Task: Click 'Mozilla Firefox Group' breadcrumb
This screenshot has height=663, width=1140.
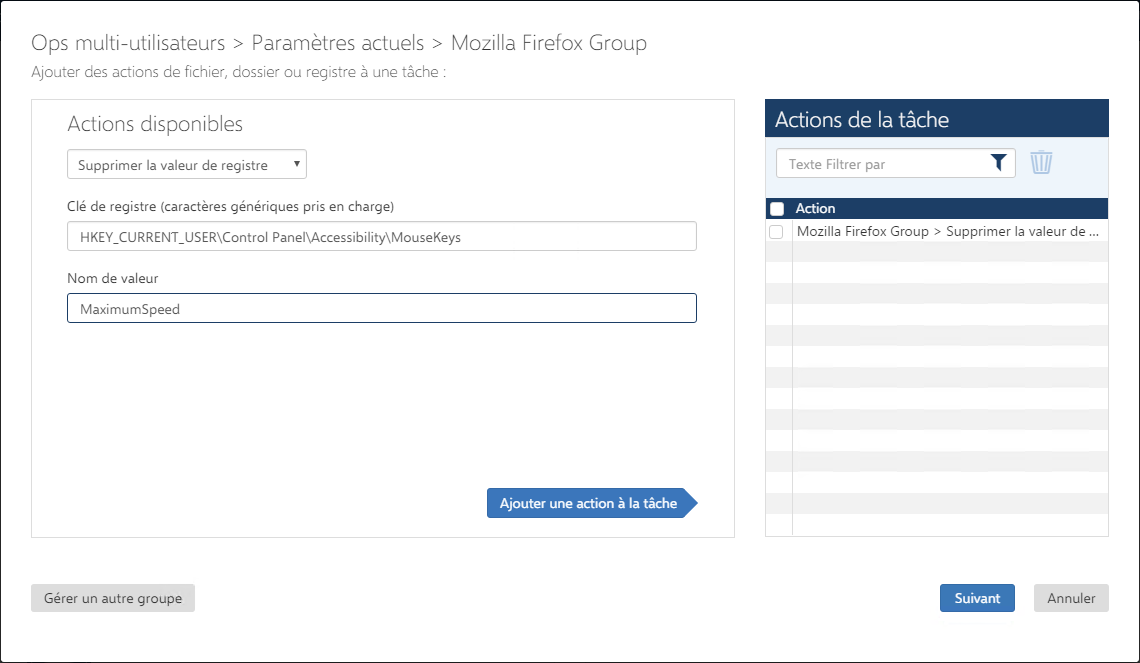Action: click(548, 43)
